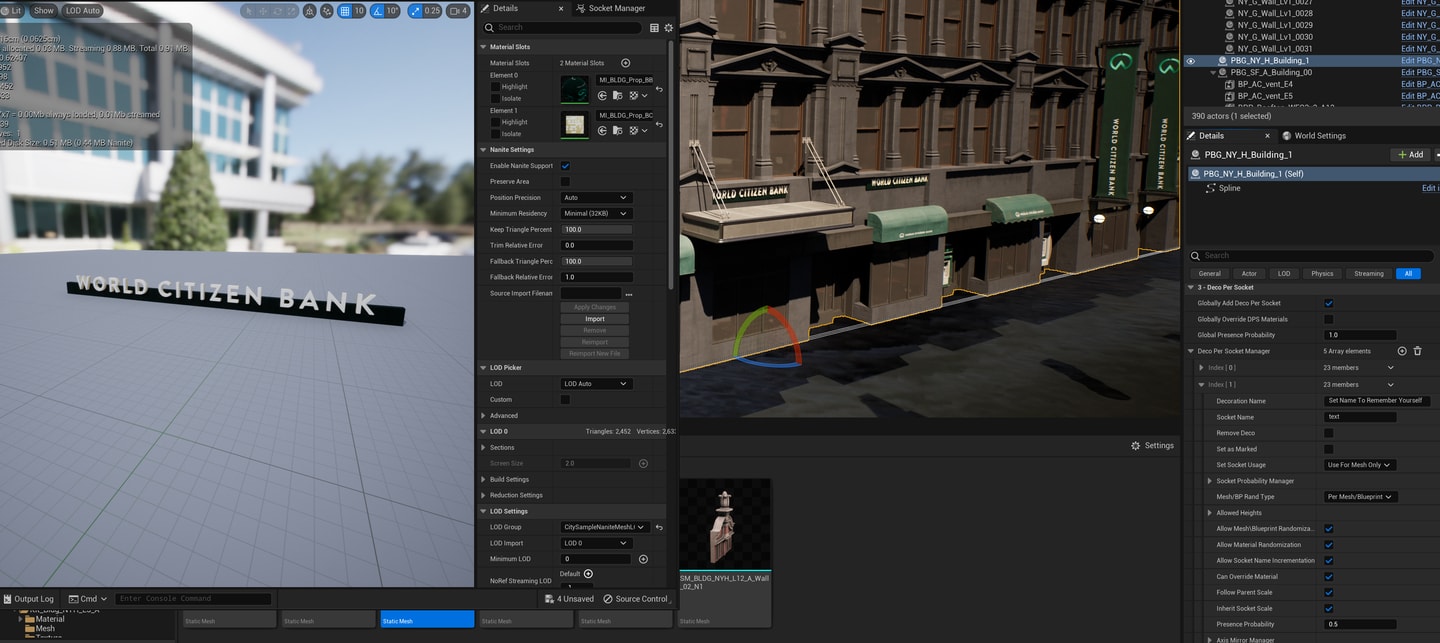Select the Physics filter tab

(1322, 273)
